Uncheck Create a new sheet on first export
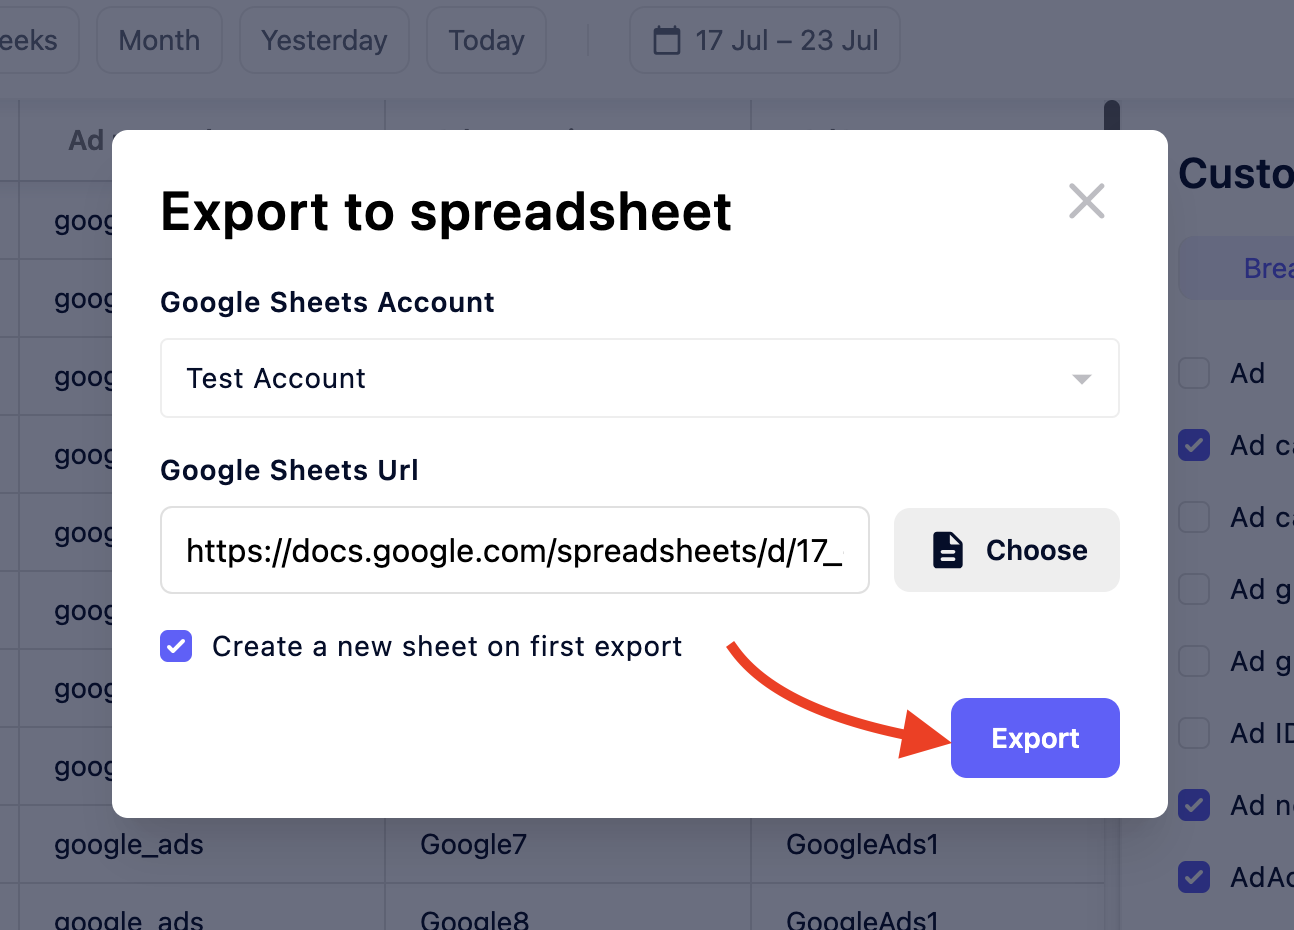The height and width of the screenshot is (930, 1294). [x=176, y=646]
